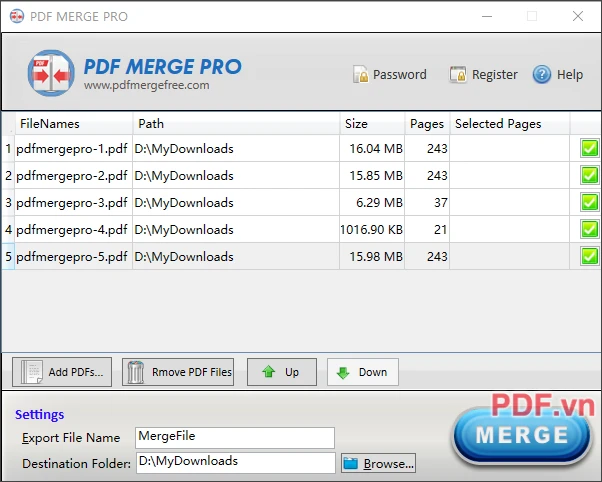The width and height of the screenshot is (602, 482).
Task: Click the trash can icon for removing files
Action: click(x=135, y=372)
